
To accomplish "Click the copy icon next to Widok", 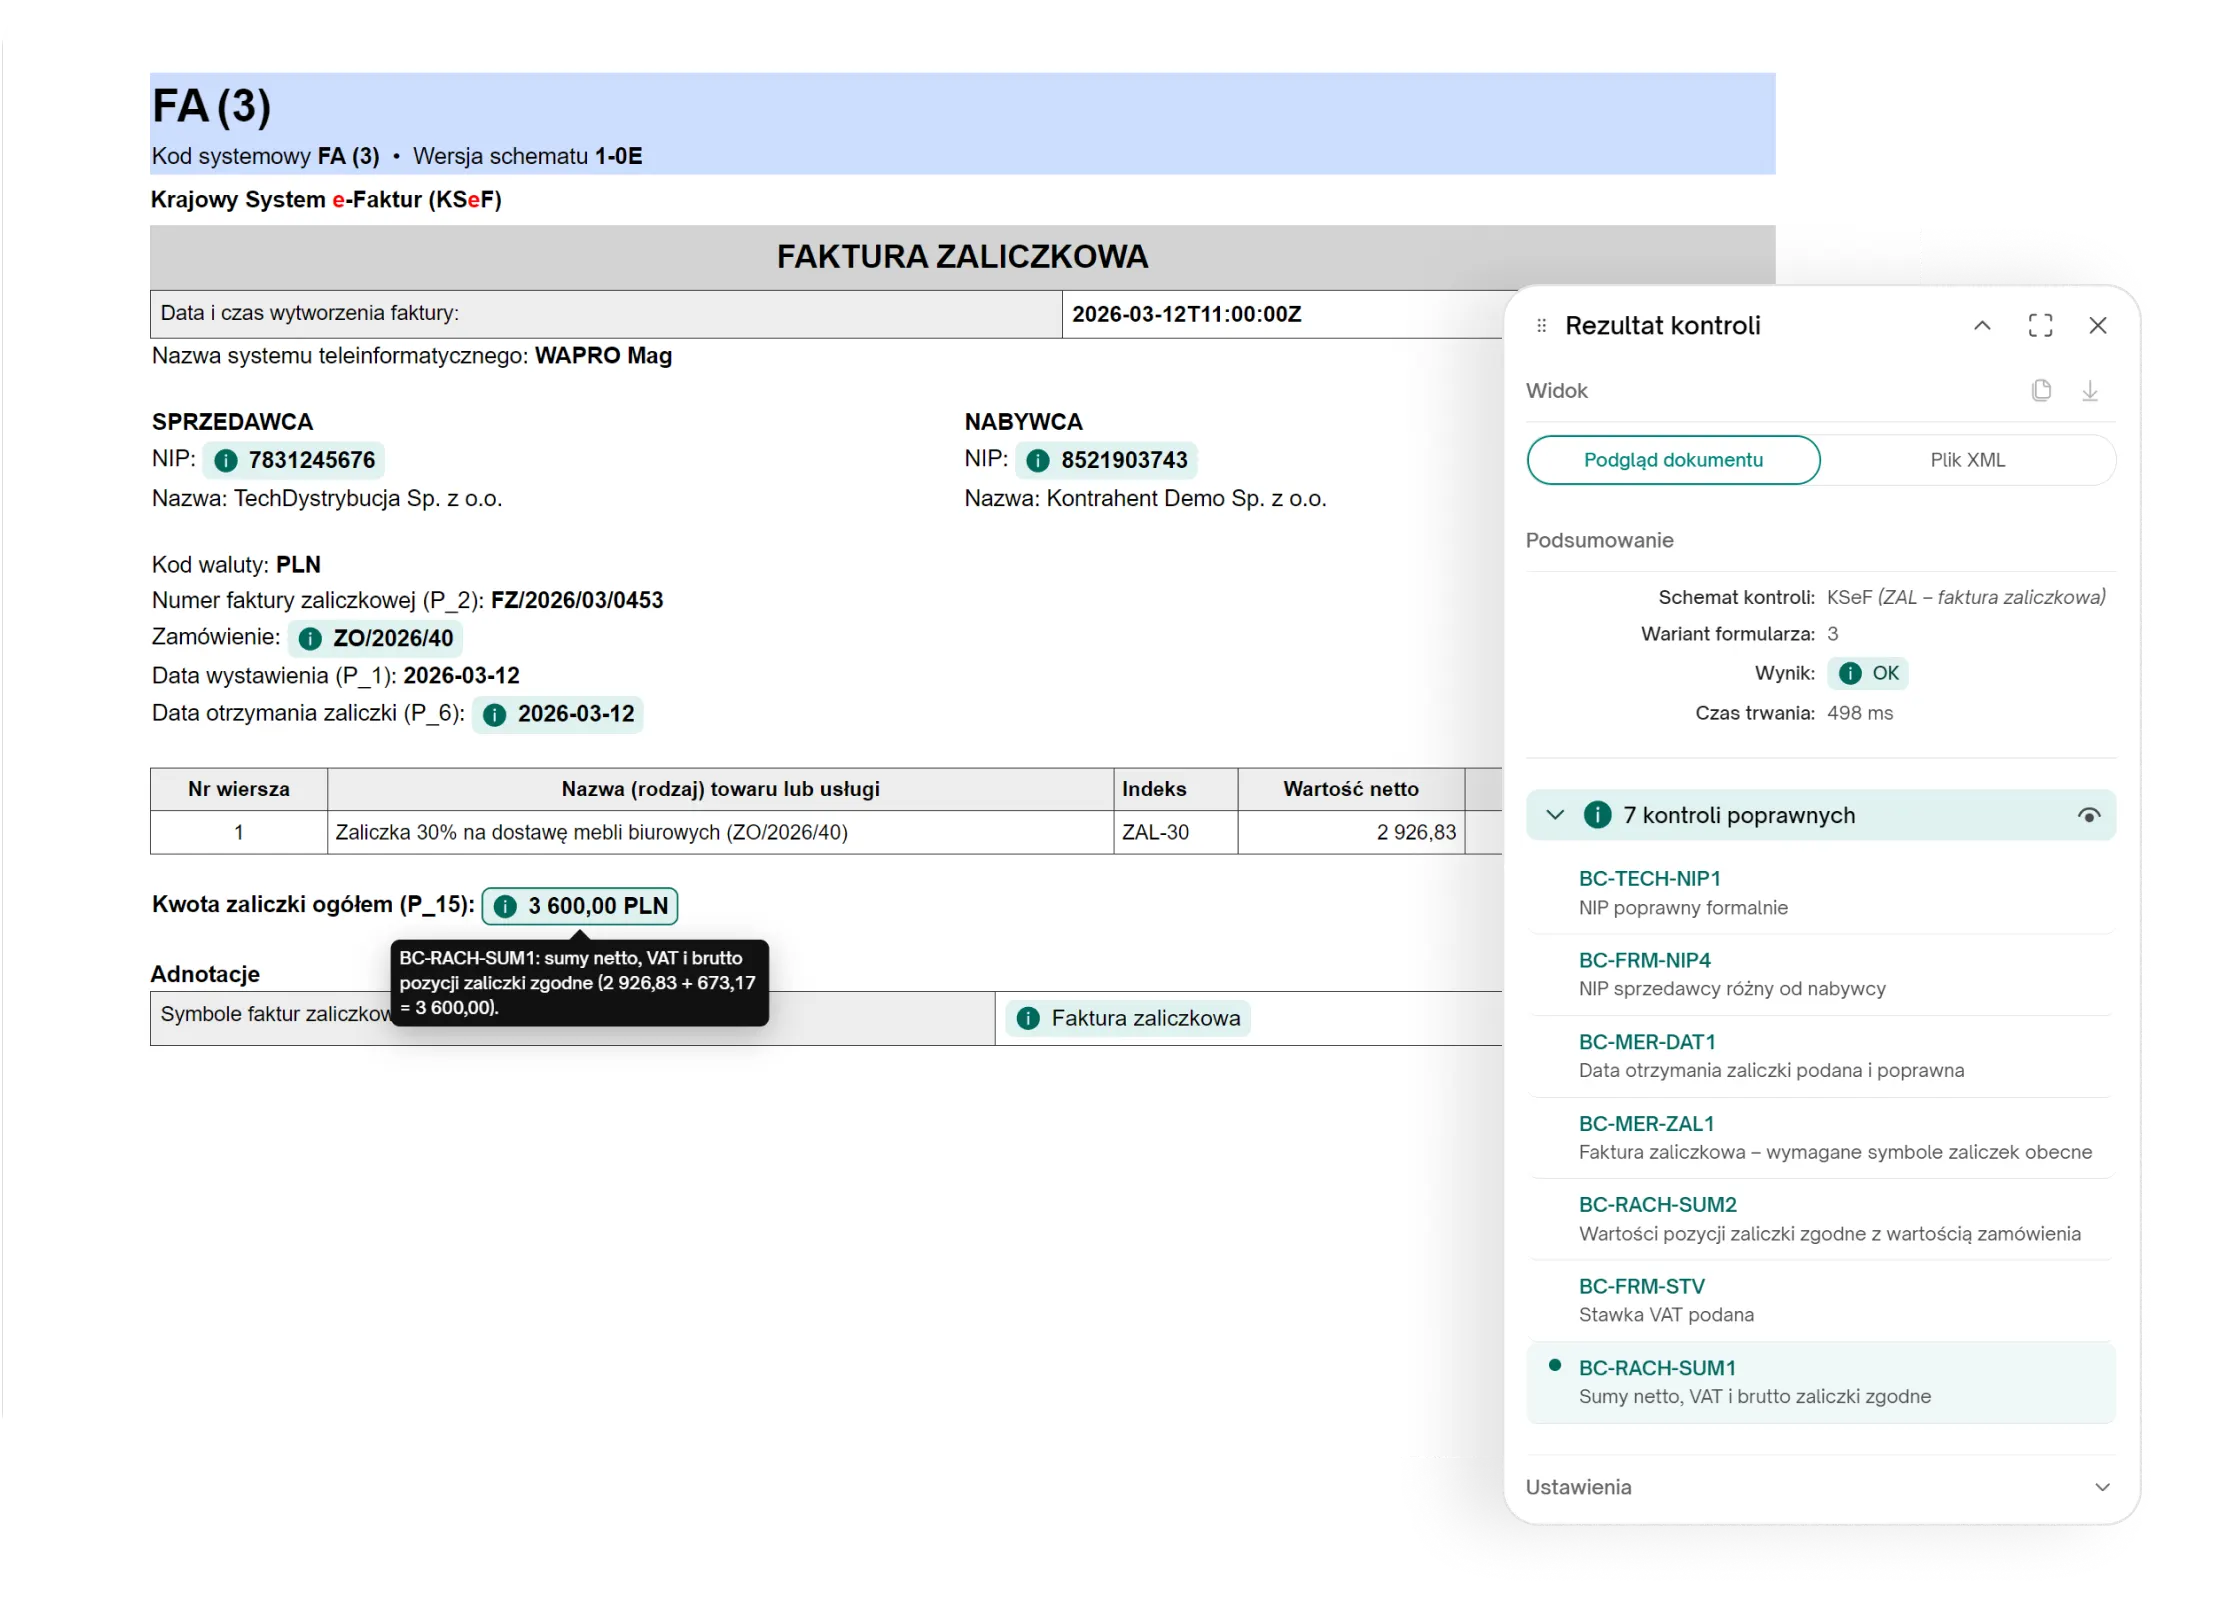I will (2041, 390).
